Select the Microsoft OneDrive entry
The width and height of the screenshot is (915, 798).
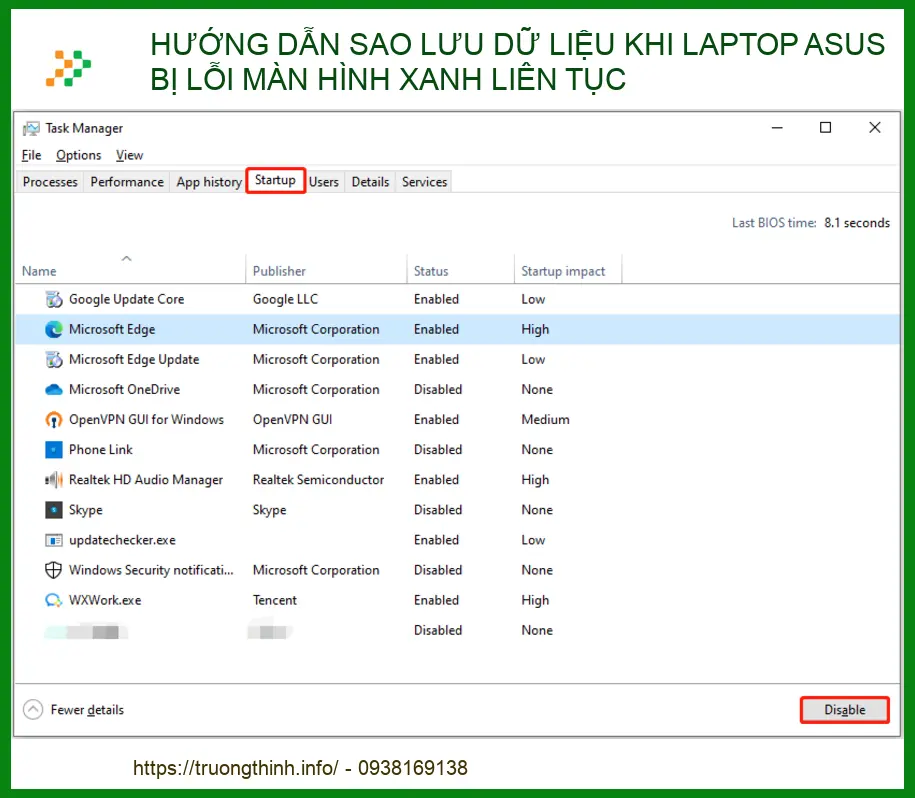point(124,390)
